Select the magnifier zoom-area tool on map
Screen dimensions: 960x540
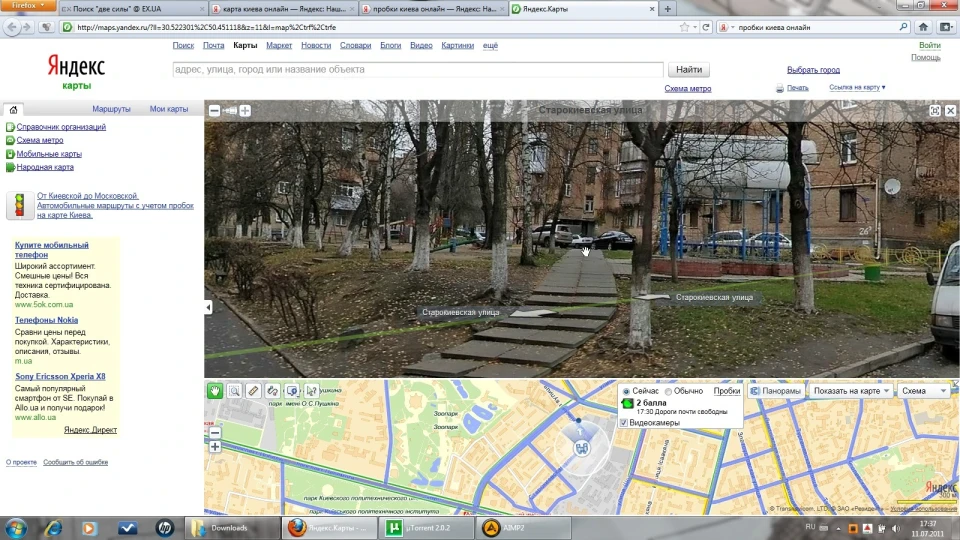click(234, 391)
